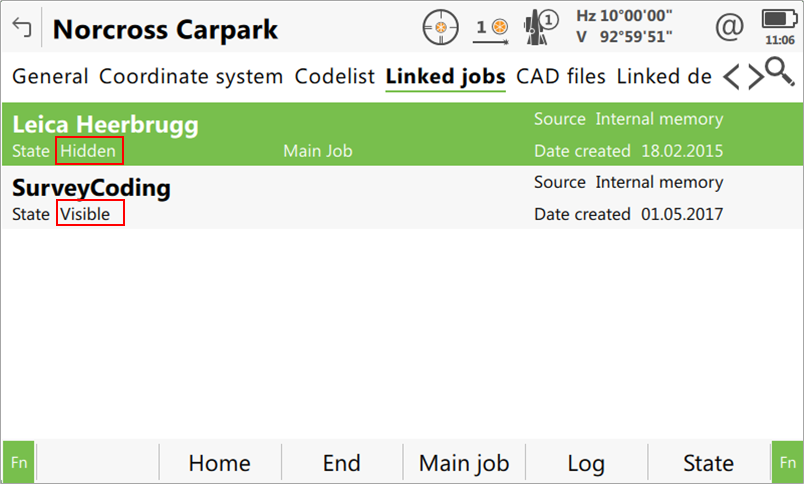Open the CAD files tab
Screen dimensions: 804x484
[560, 76]
